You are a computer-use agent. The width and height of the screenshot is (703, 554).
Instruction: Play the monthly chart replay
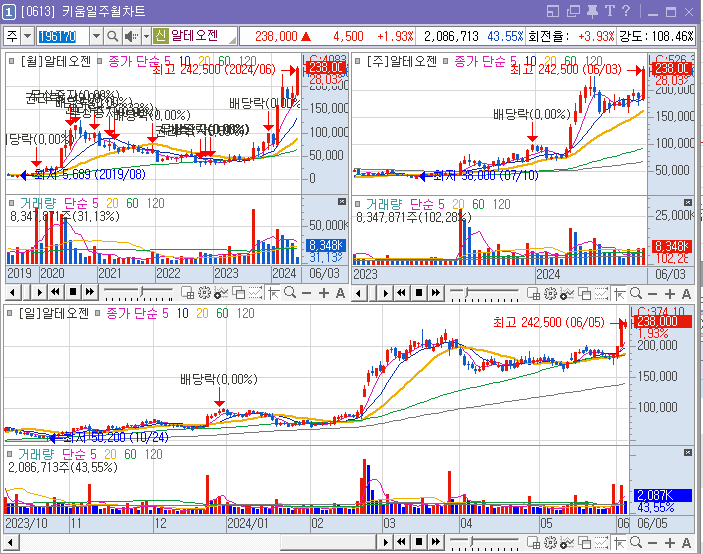click(39, 293)
